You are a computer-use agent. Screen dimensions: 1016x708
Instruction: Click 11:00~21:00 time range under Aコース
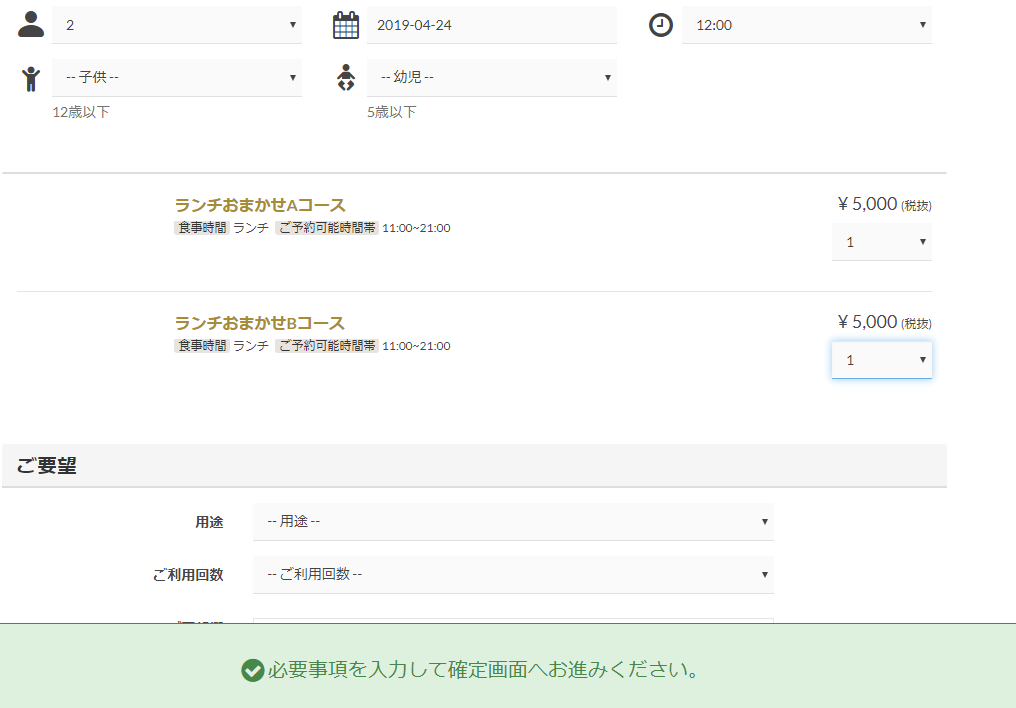pyautogui.click(x=416, y=228)
